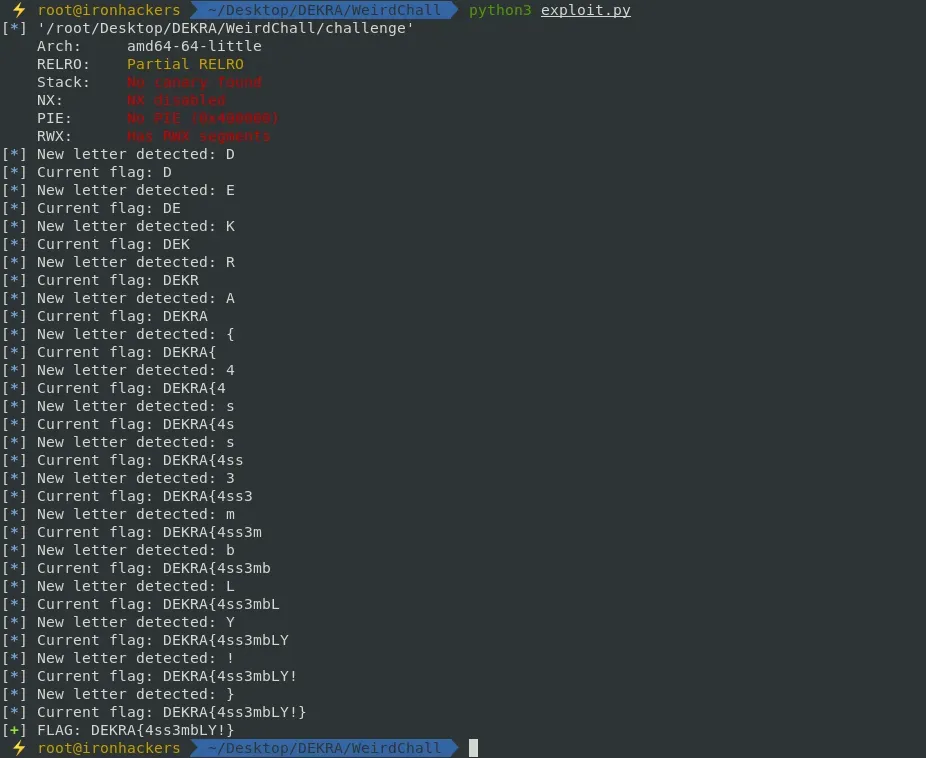This screenshot has width=926, height=758.
Task: Click the lightning bolt icon in the bottom prompt
Action: pos(18,748)
